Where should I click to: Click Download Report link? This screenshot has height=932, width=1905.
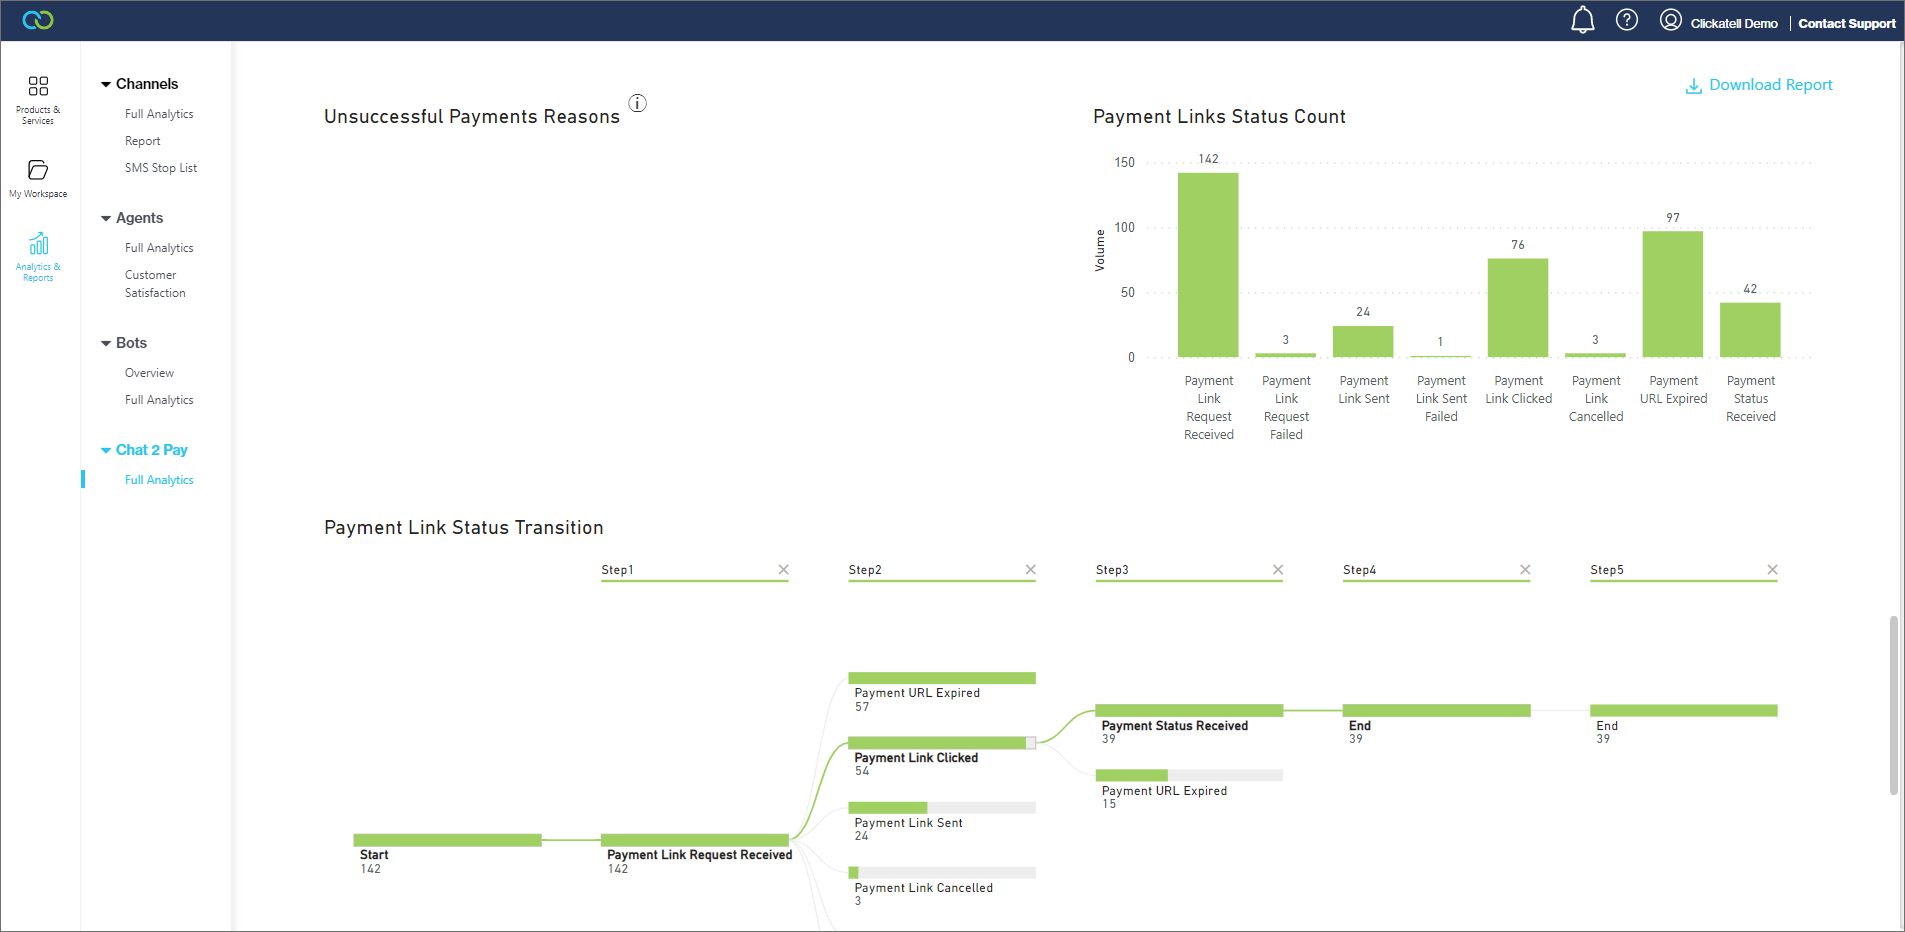1759,85
